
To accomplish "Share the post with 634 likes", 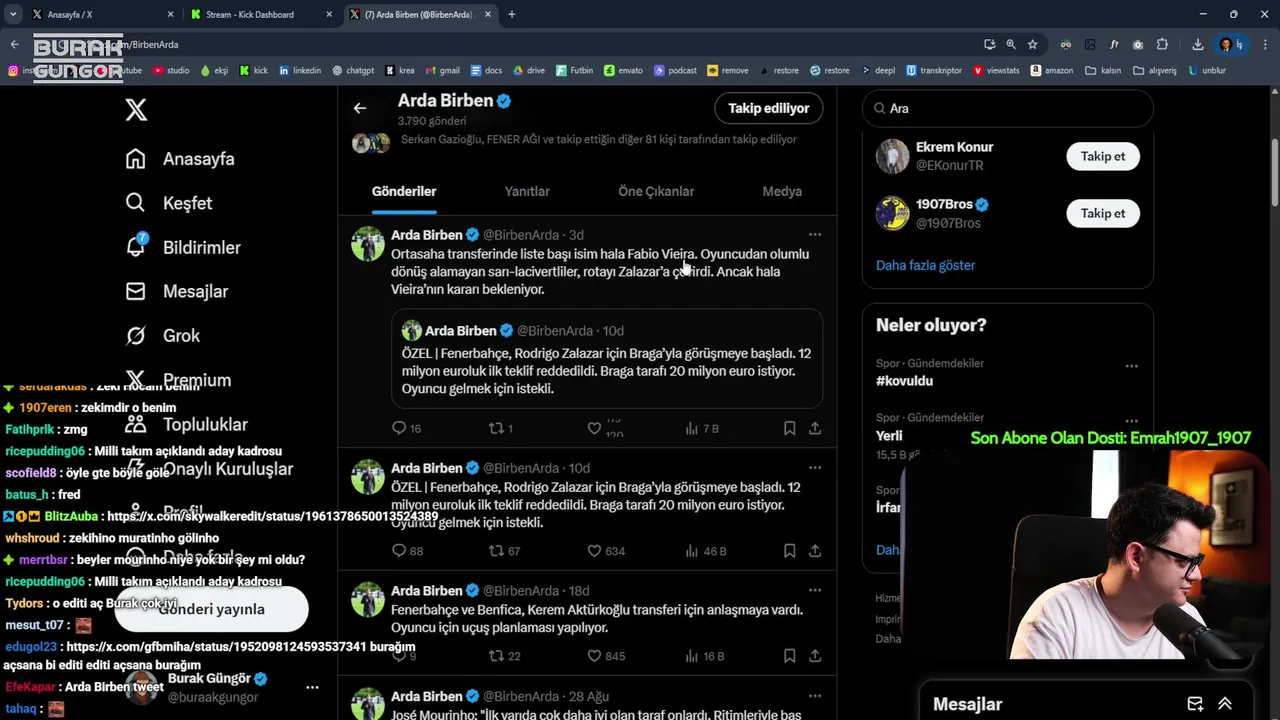I will tap(815, 551).
